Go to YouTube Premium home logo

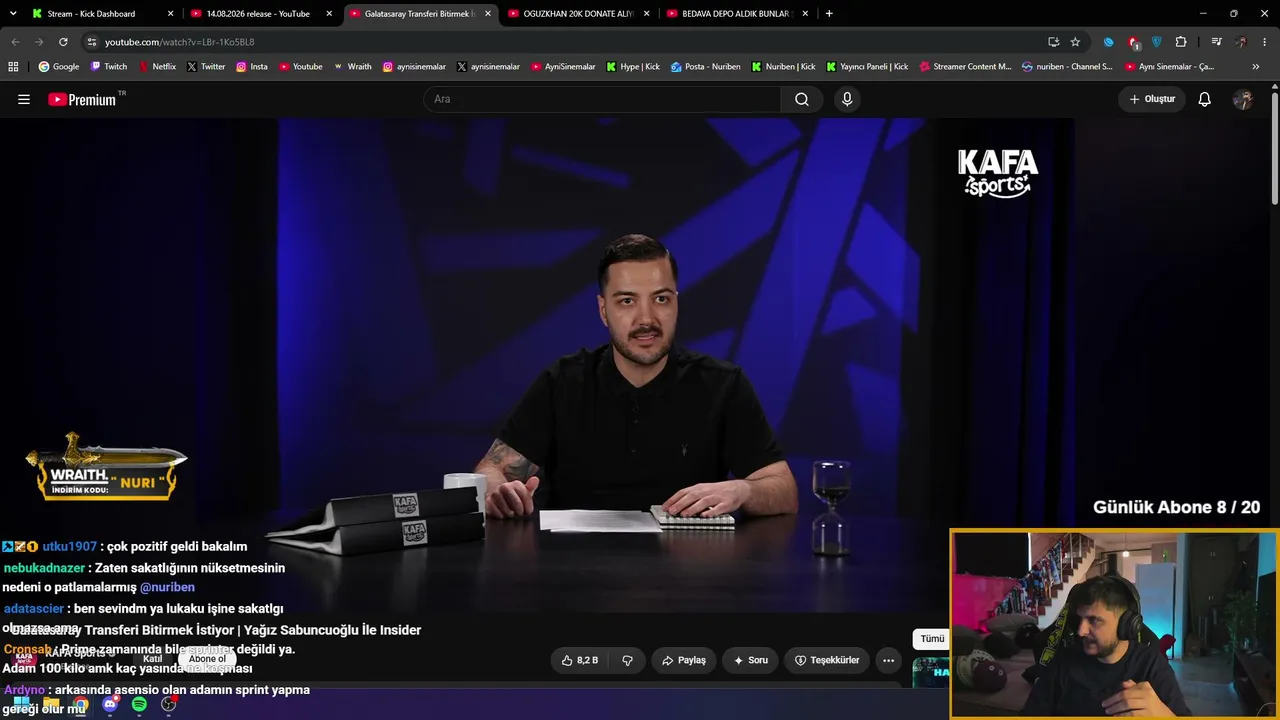(x=82, y=99)
